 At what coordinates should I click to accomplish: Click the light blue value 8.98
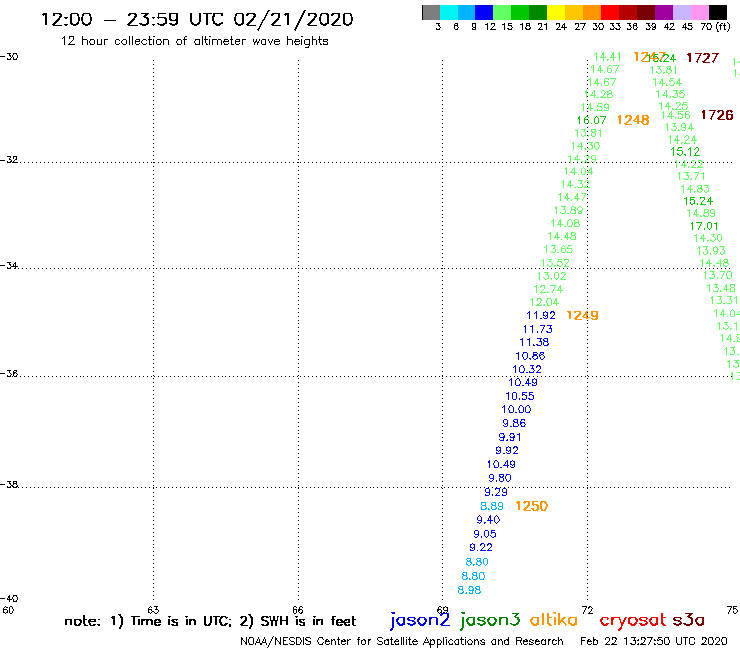(x=469, y=590)
